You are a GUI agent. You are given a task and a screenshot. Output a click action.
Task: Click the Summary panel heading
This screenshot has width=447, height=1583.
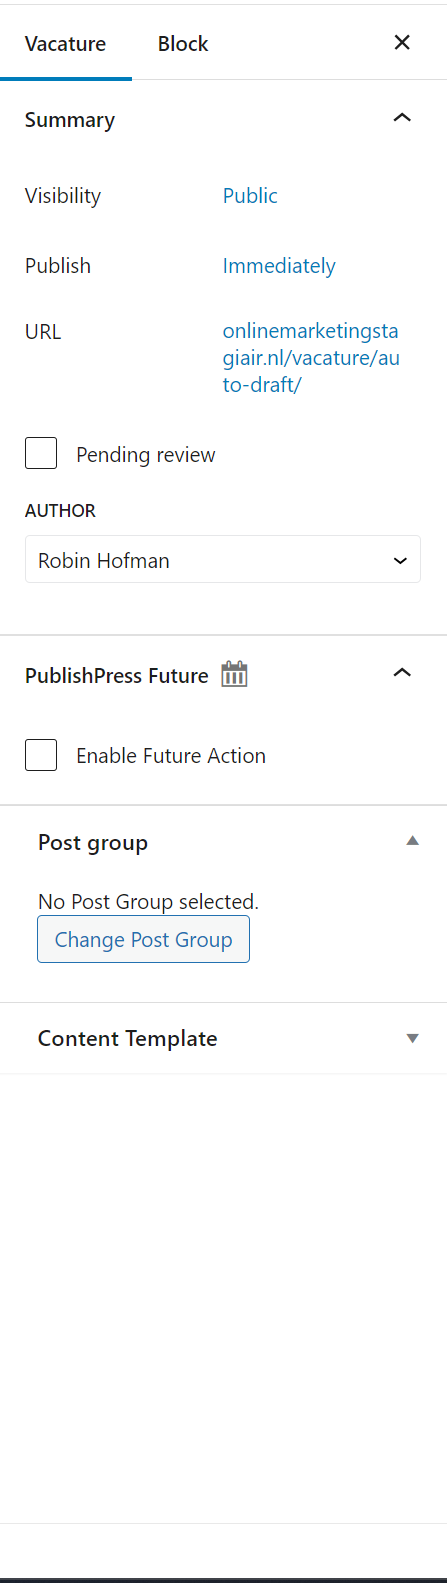pos(70,120)
